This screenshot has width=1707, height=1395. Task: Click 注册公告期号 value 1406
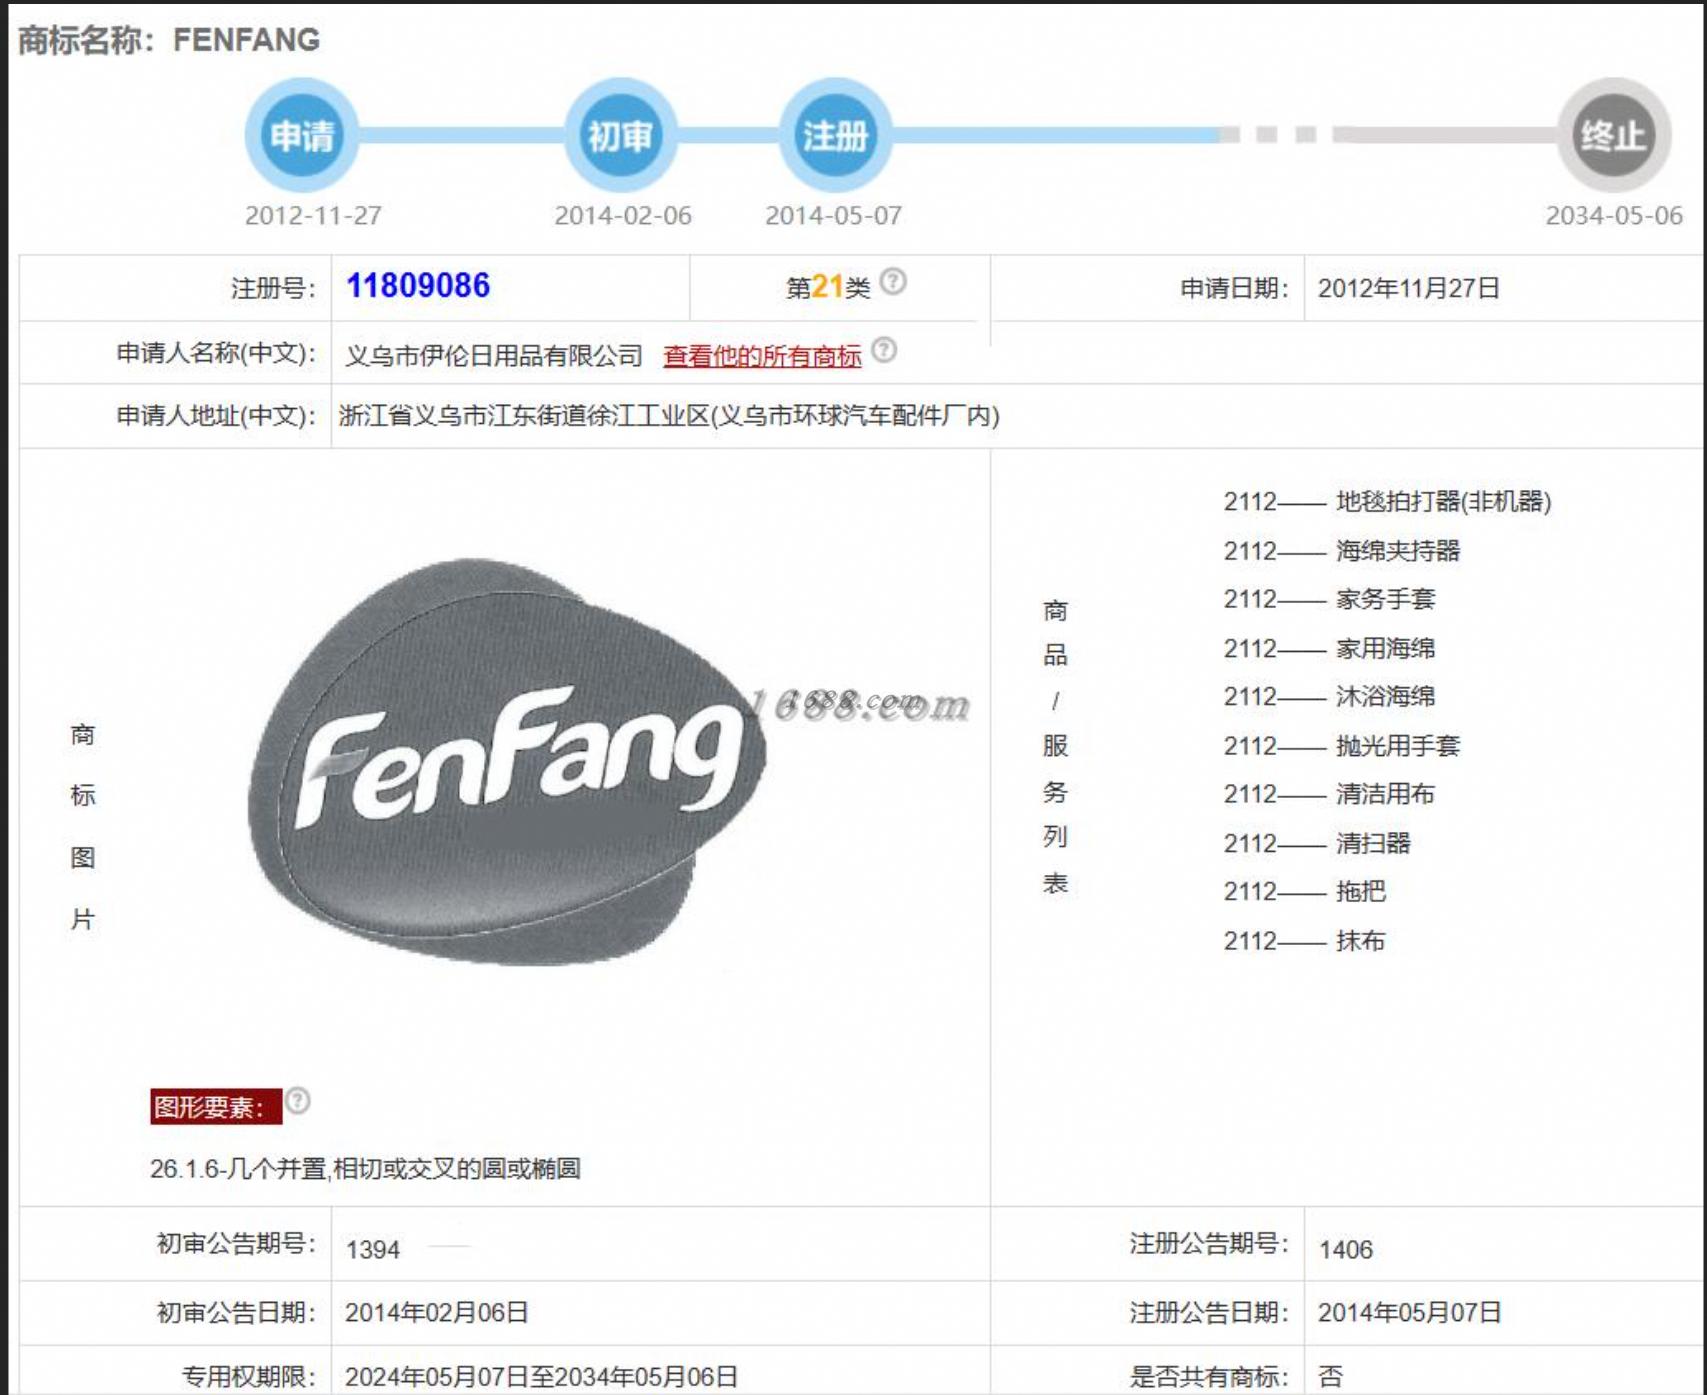(1346, 1249)
